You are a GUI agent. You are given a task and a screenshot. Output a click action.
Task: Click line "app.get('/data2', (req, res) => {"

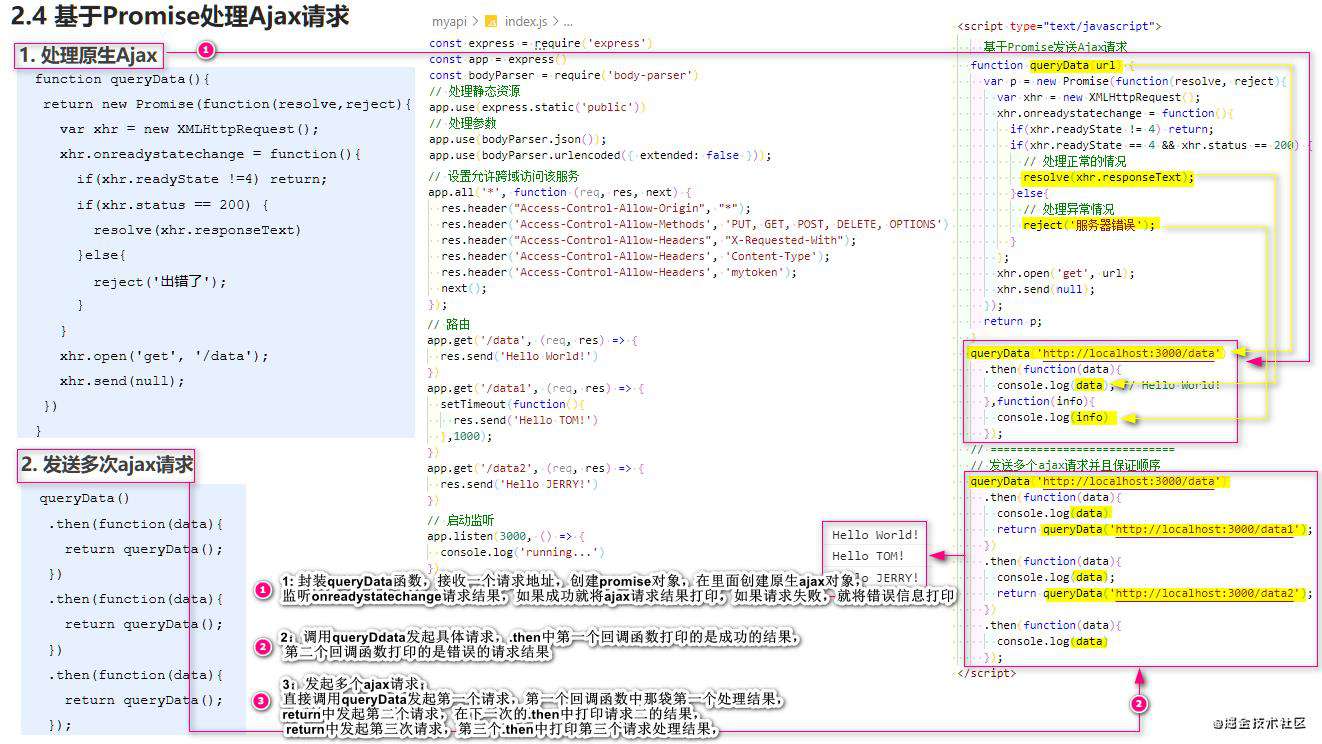(x=537, y=468)
